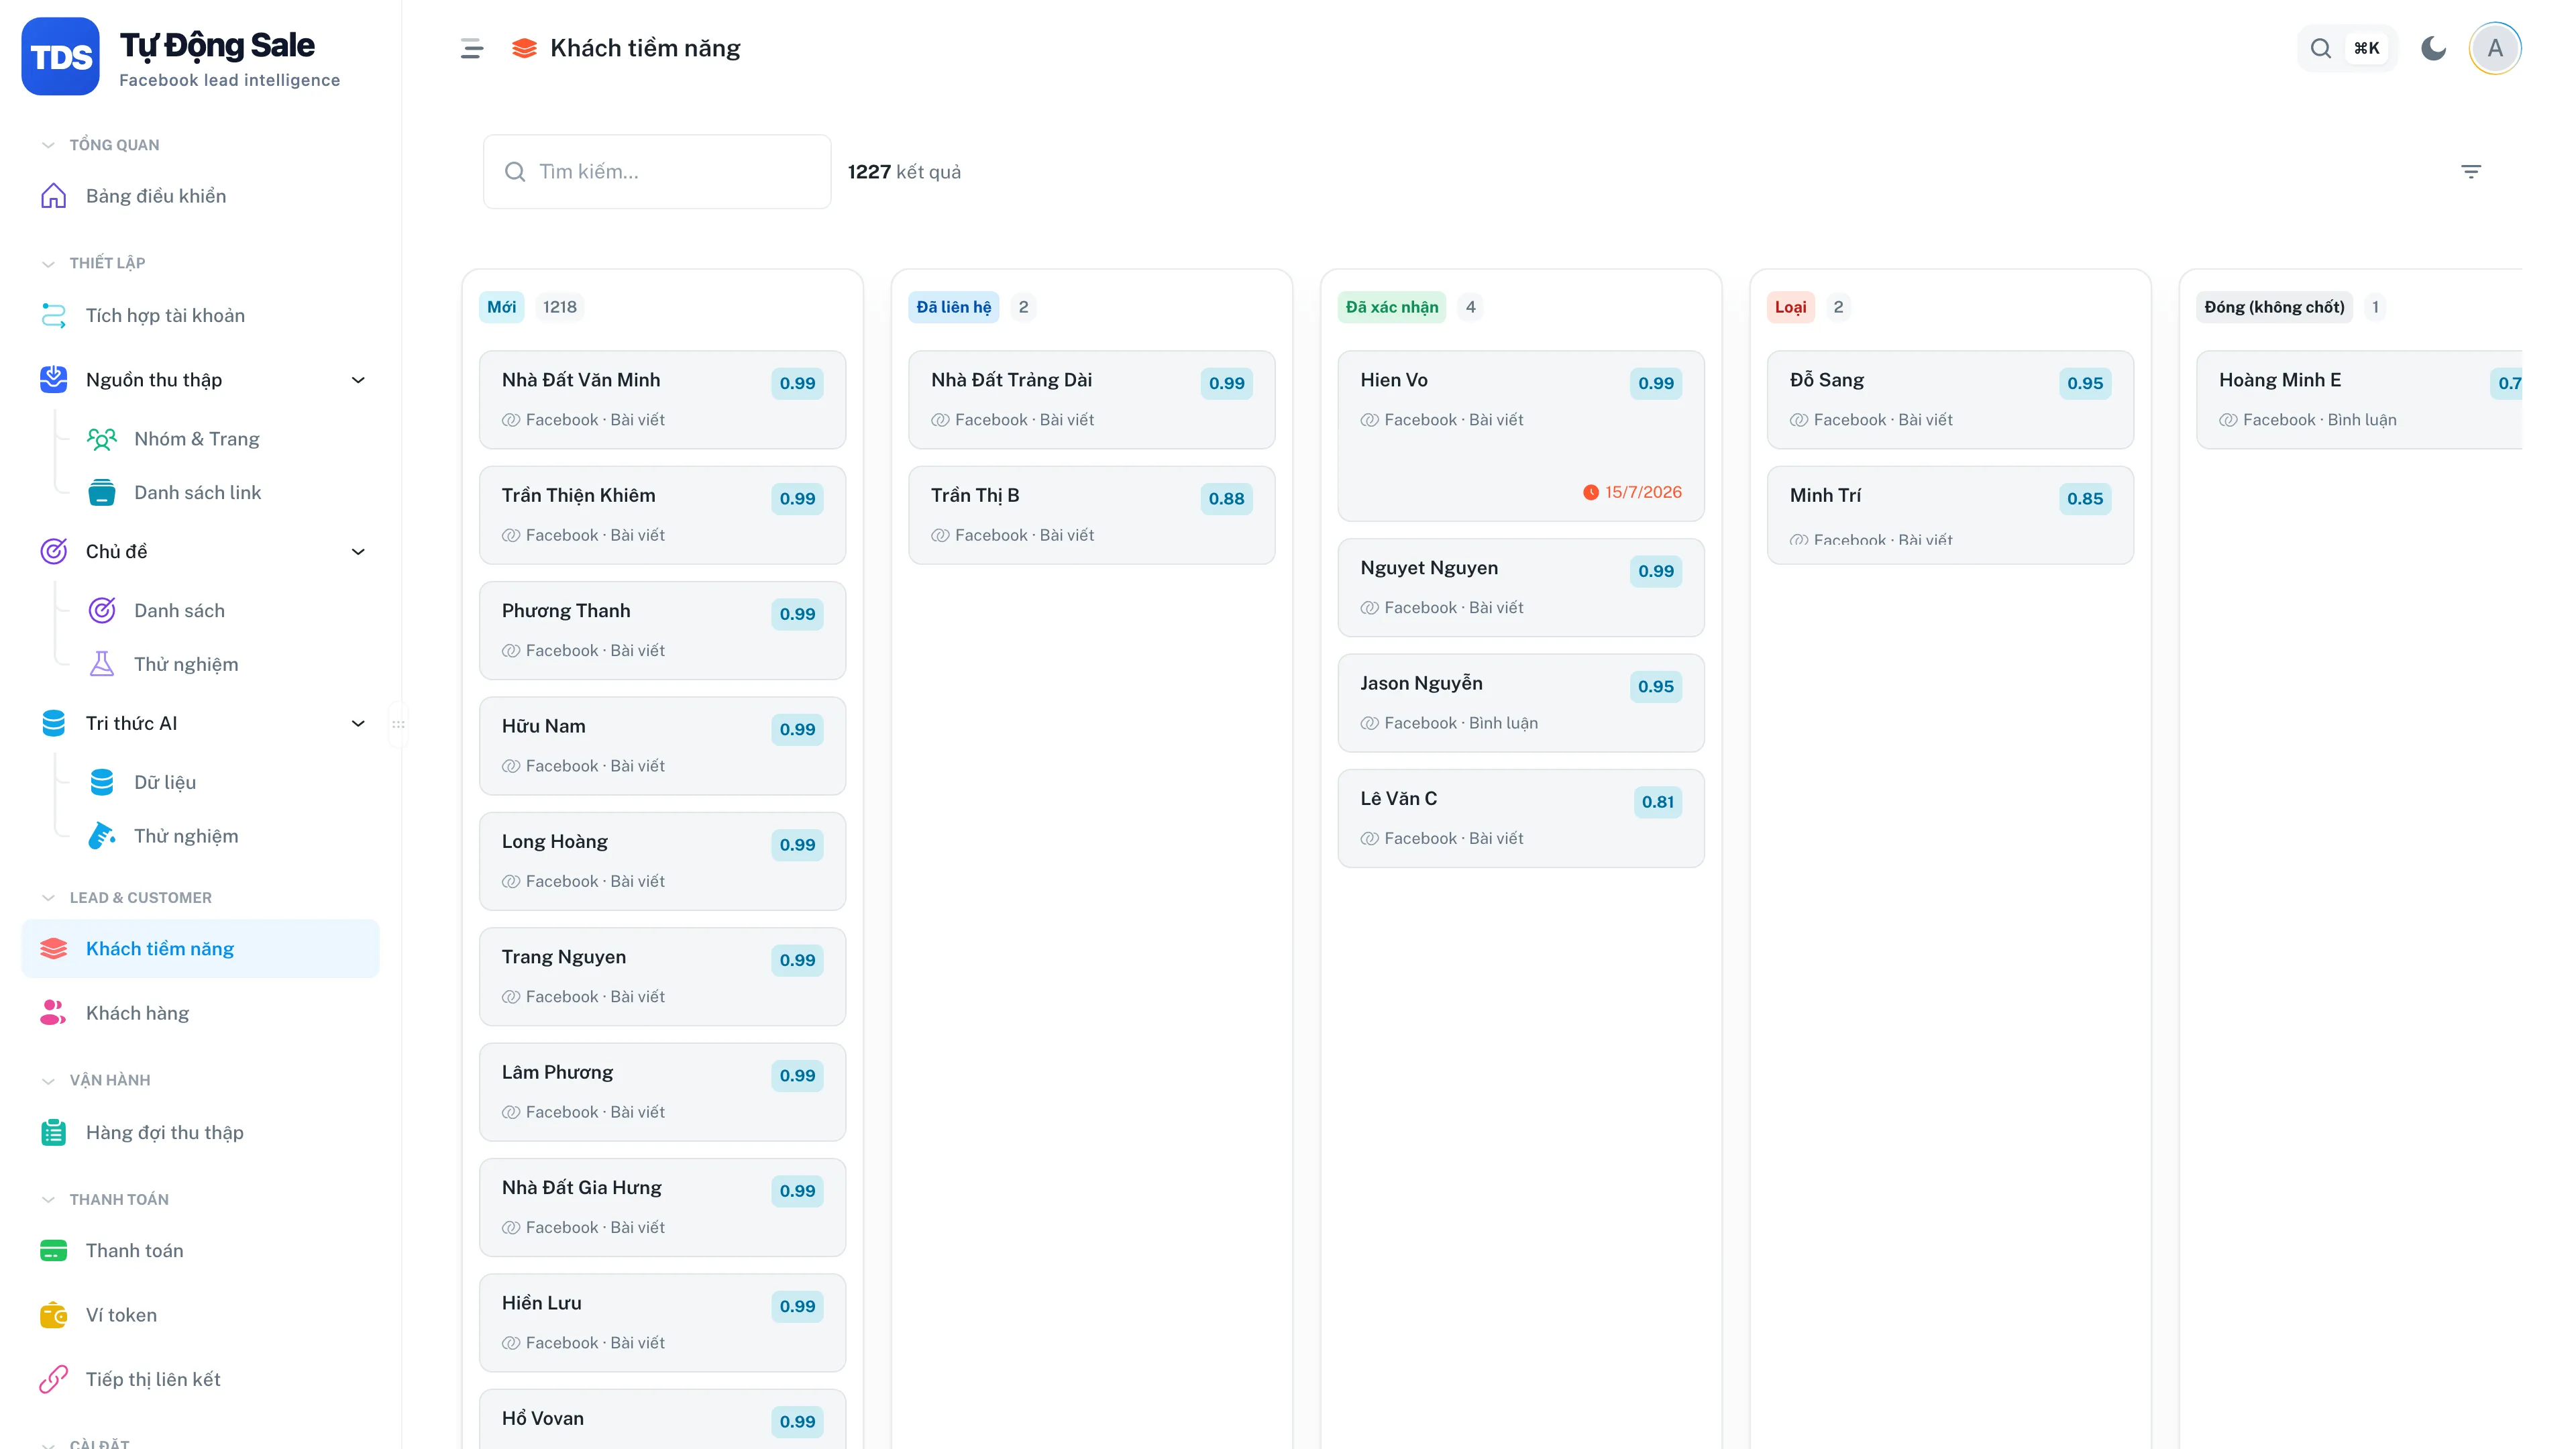Image resolution: width=2576 pixels, height=1449 pixels.
Task: Click 15/7/2026 due date on Hien Vo
Action: click(x=1632, y=492)
